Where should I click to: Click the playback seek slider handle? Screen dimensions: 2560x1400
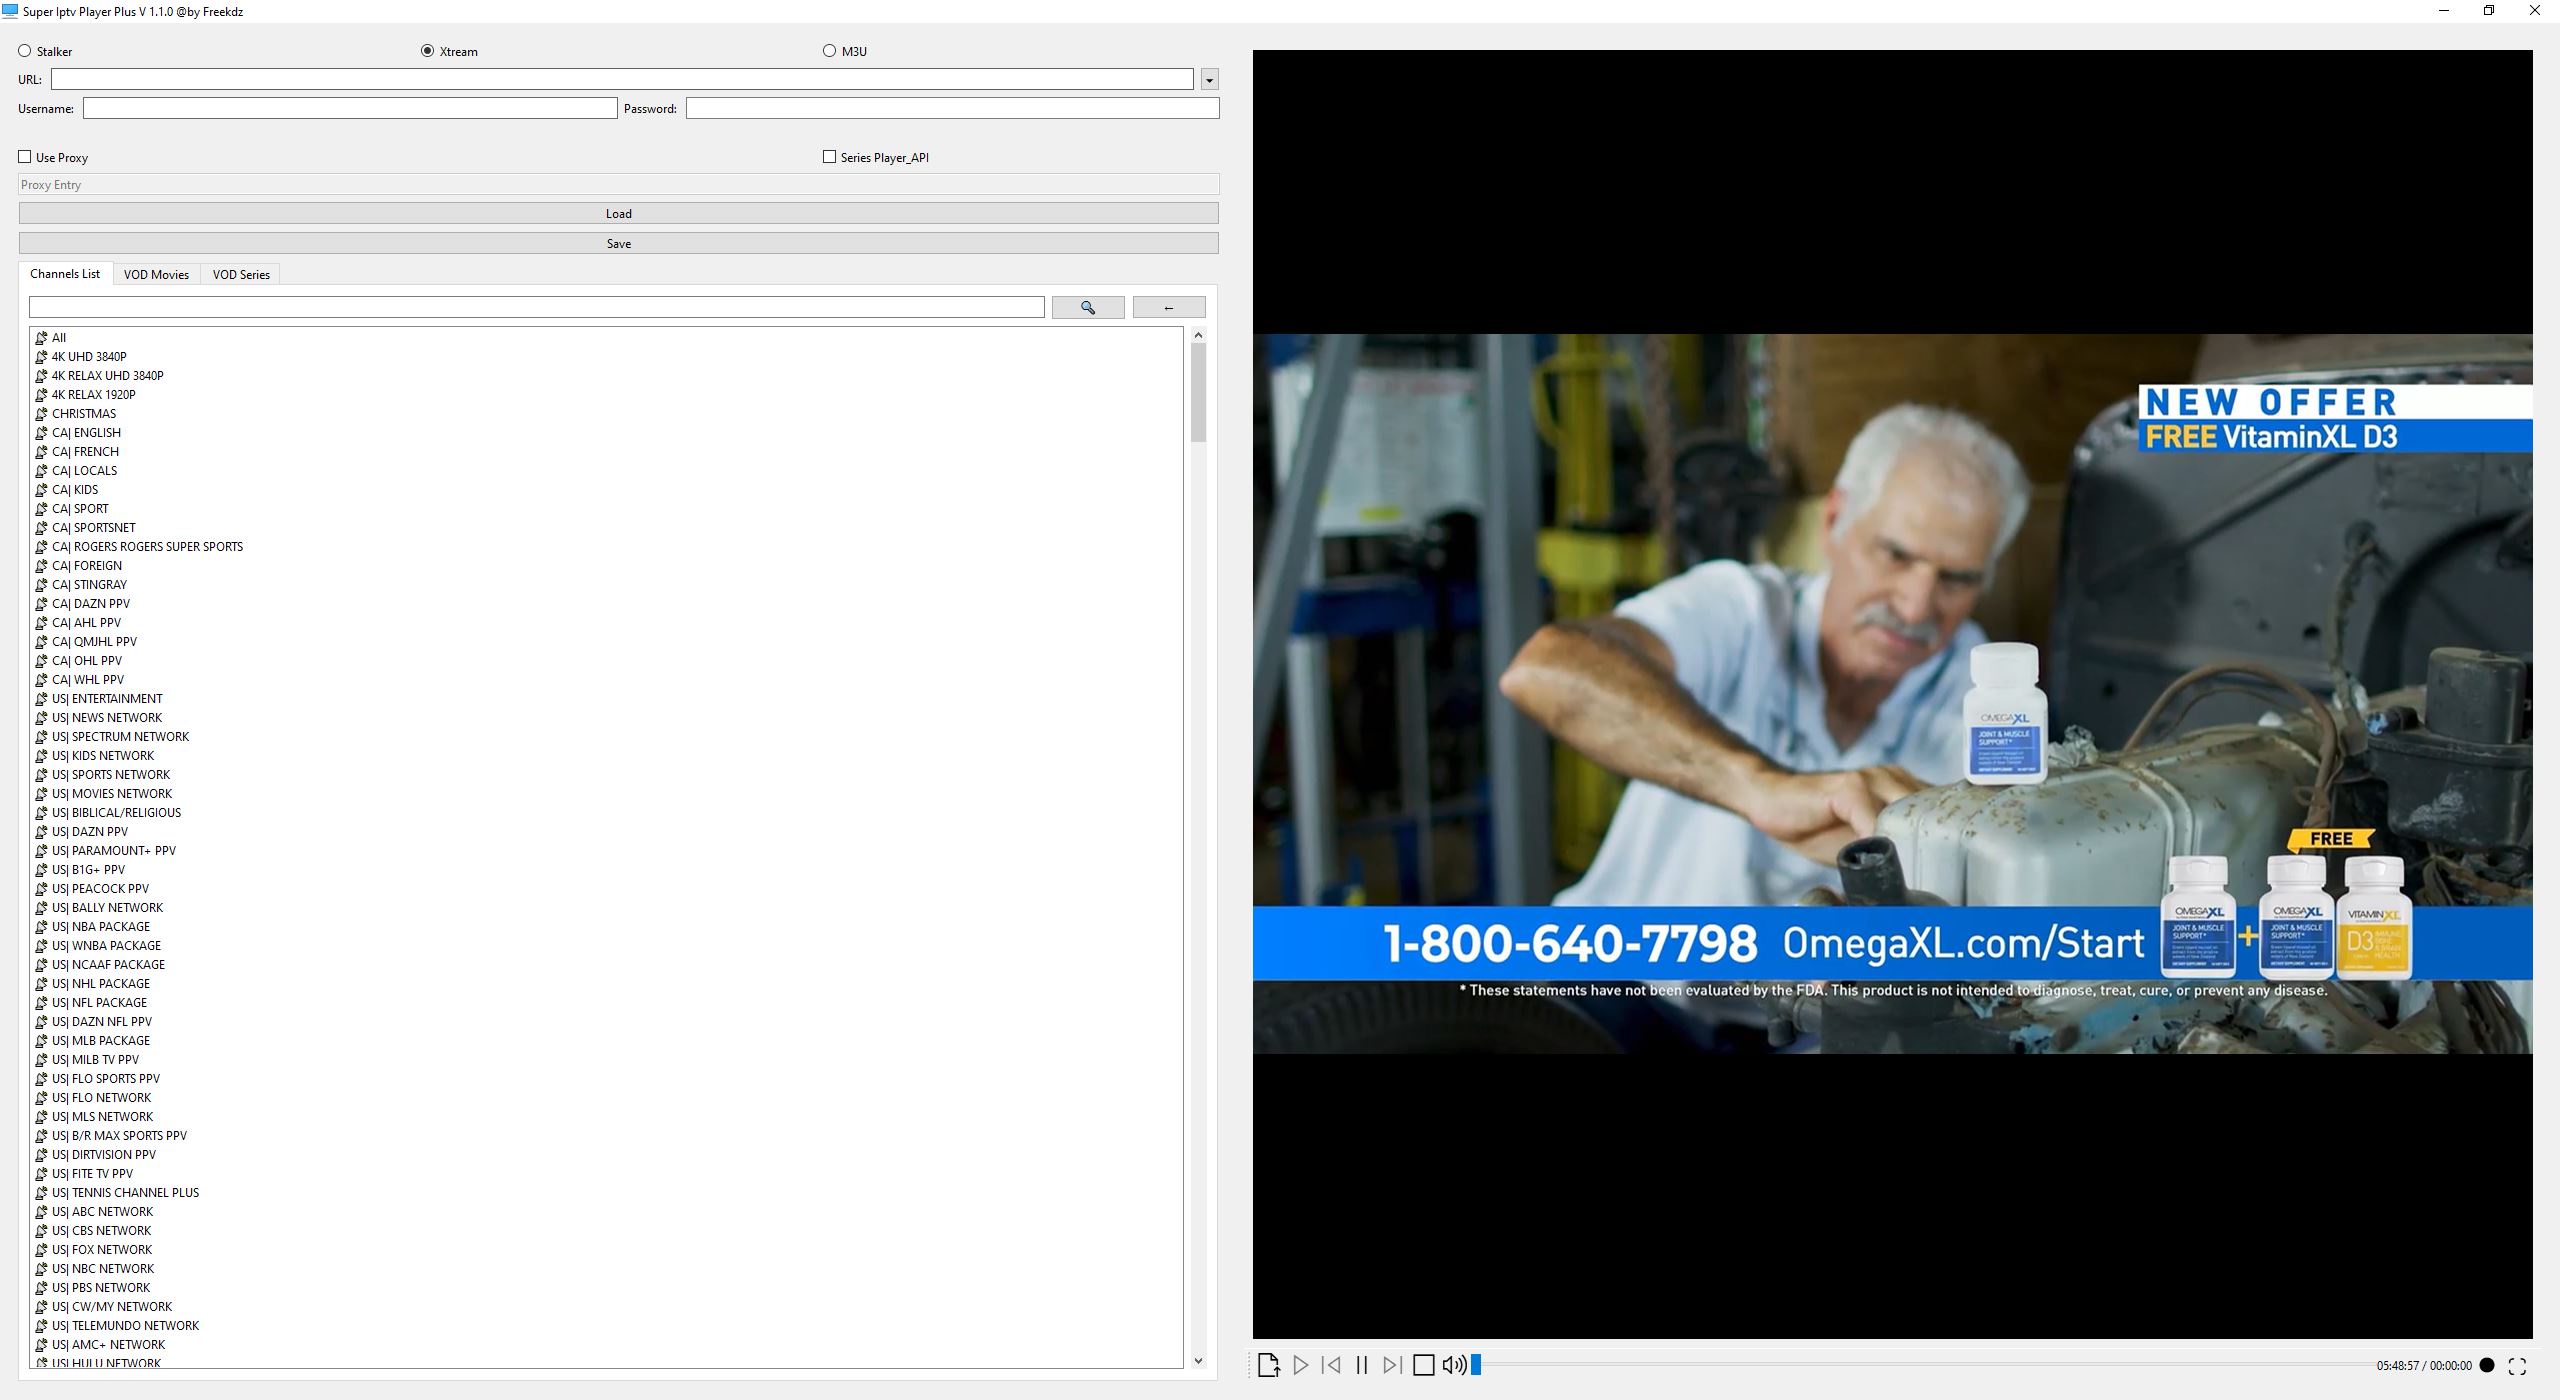coord(1476,1365)
